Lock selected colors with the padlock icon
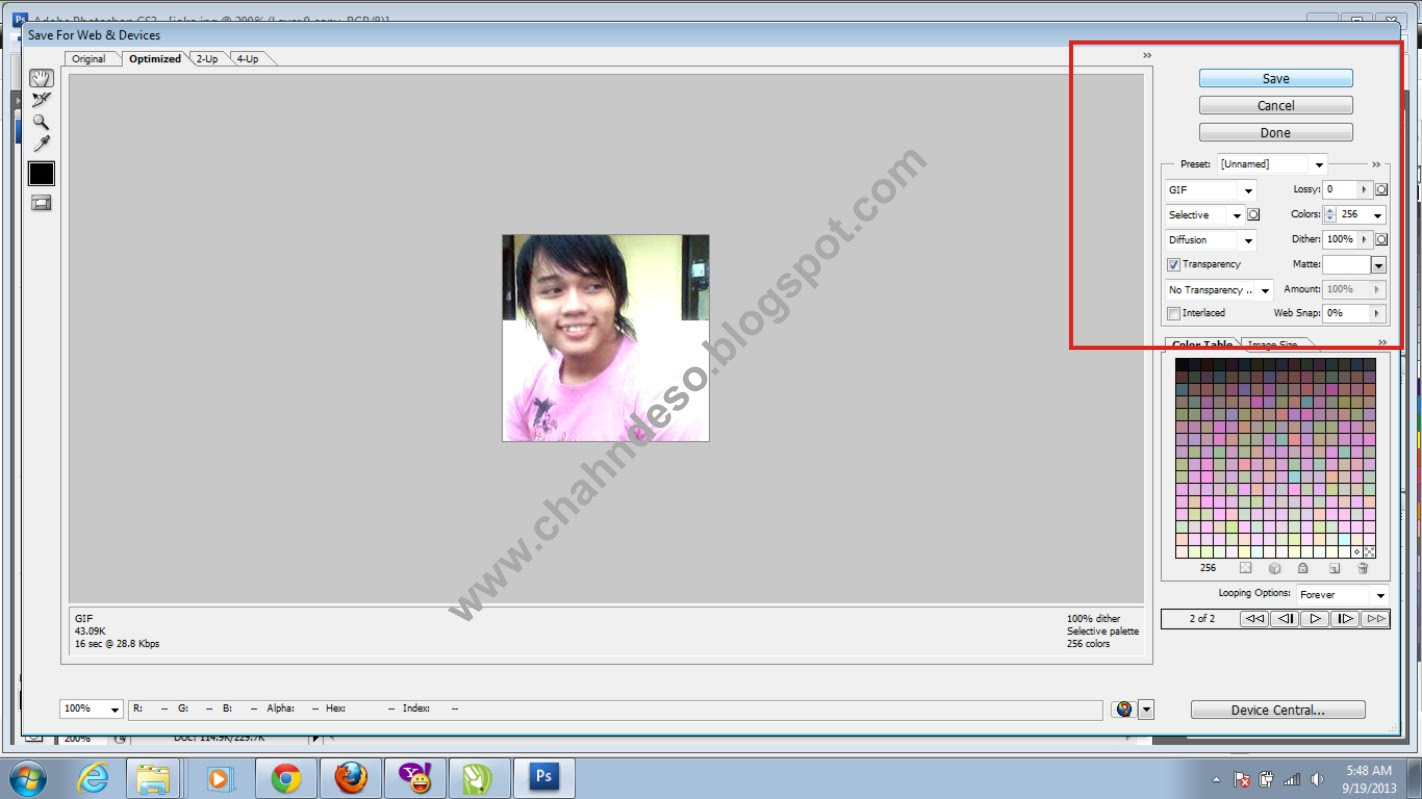 pos(1303,568)
